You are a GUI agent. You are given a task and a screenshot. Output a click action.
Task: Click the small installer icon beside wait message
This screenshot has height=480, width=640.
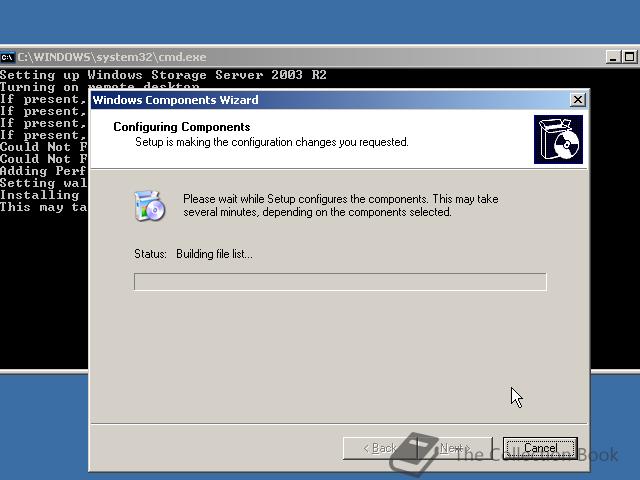click(149, 206)
